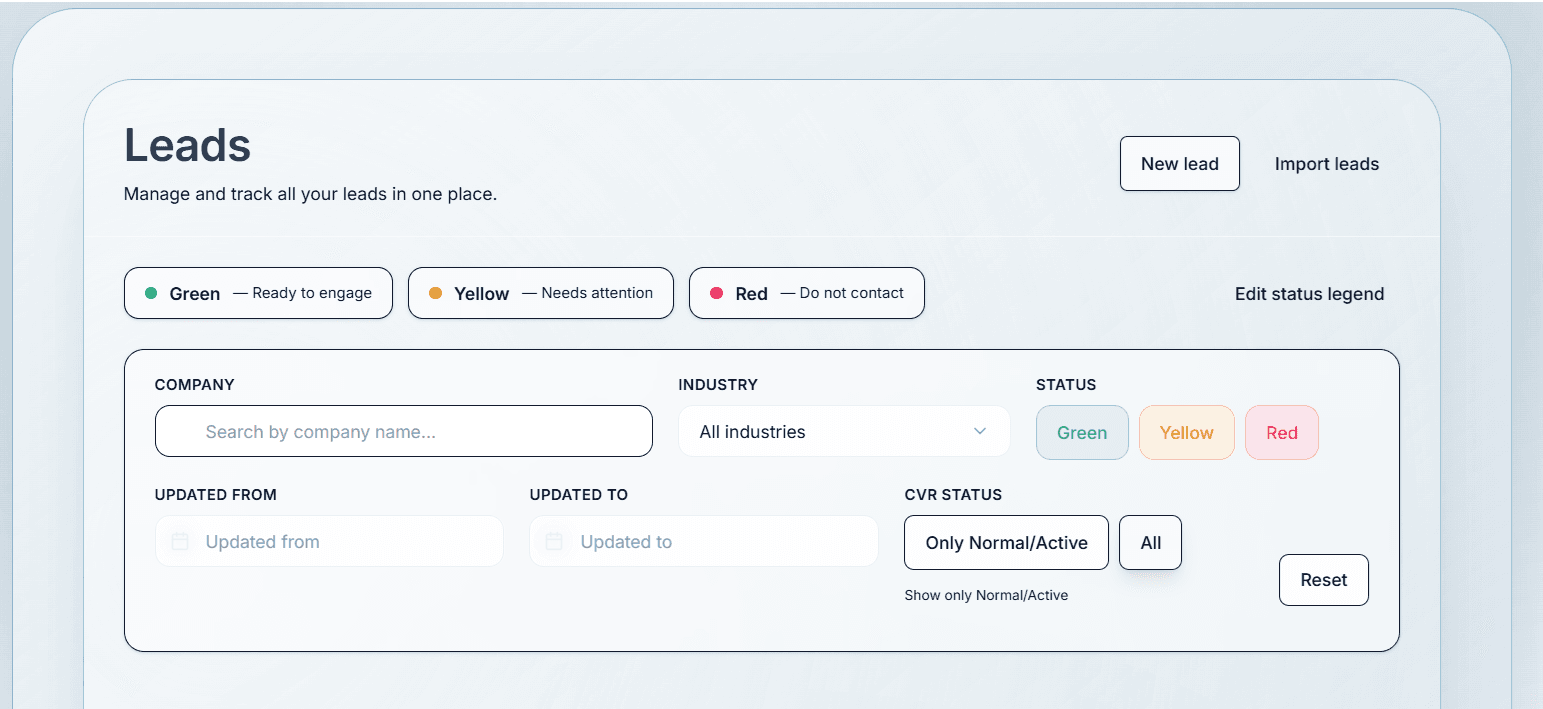Toggle the Green status filter

click(1082, 433)
